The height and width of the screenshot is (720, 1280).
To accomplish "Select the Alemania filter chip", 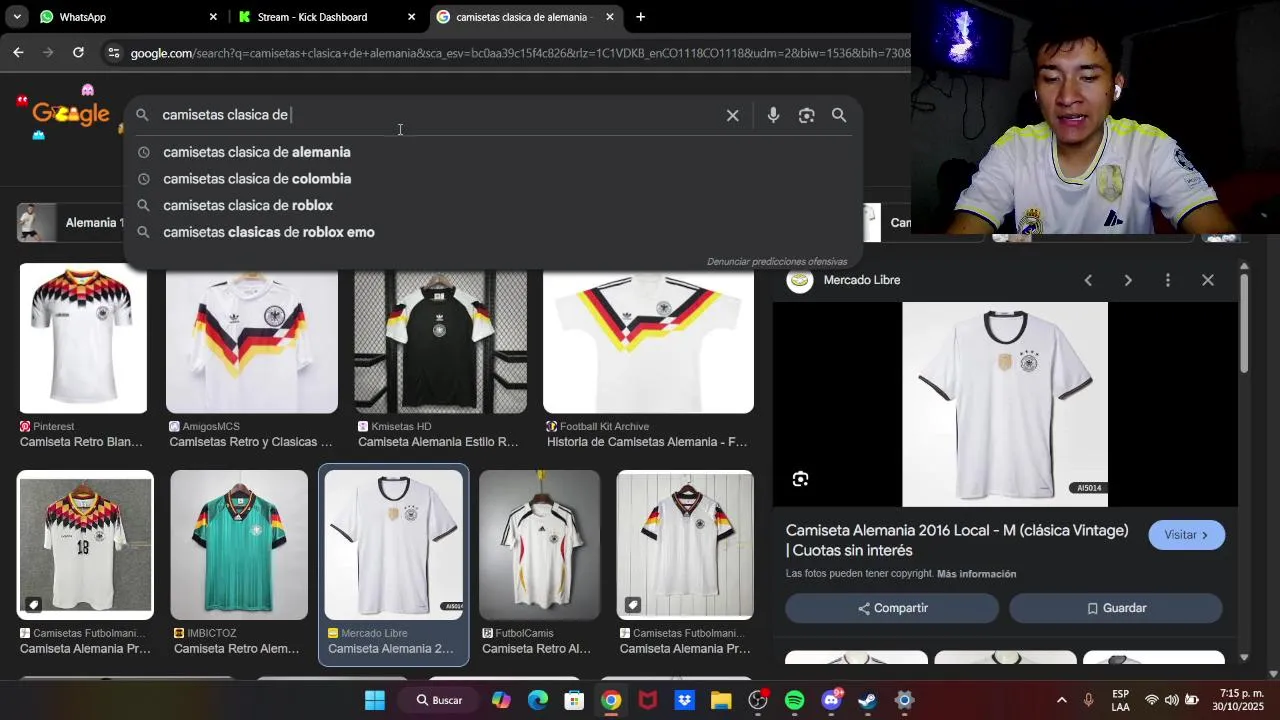I will coord(72,223).
